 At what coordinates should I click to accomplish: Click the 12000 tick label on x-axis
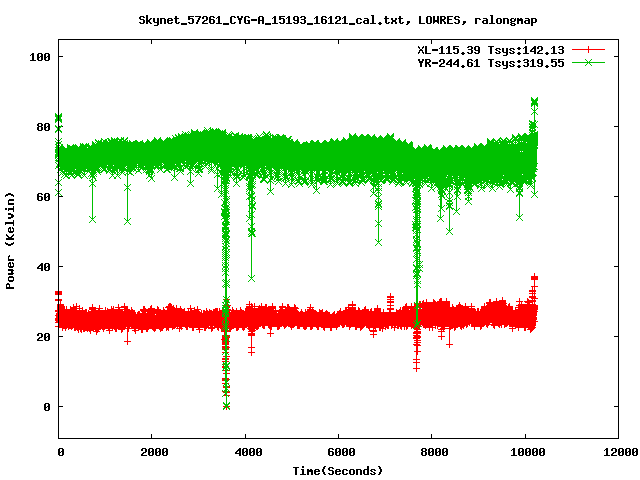pyautogui.click(x=617, y=453)
